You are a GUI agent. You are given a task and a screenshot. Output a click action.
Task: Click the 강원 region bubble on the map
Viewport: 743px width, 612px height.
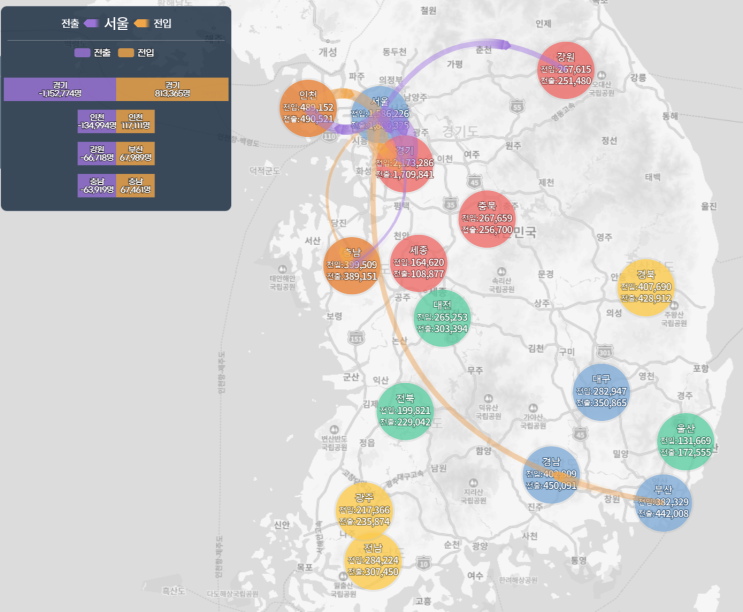(x=566, y=70)
